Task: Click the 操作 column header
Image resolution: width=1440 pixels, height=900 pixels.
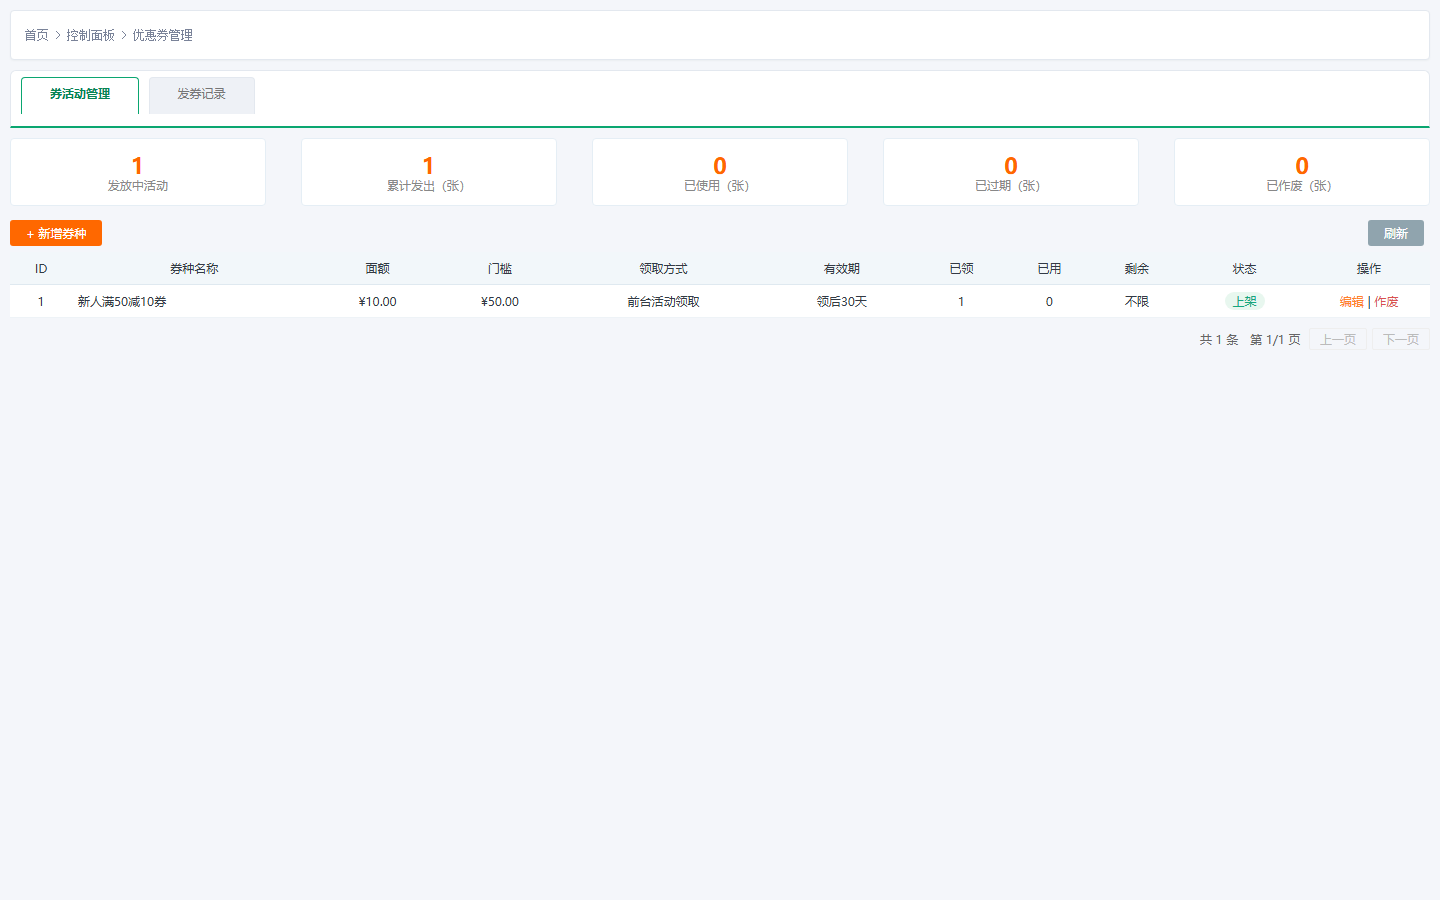Action: point(1369,269)
